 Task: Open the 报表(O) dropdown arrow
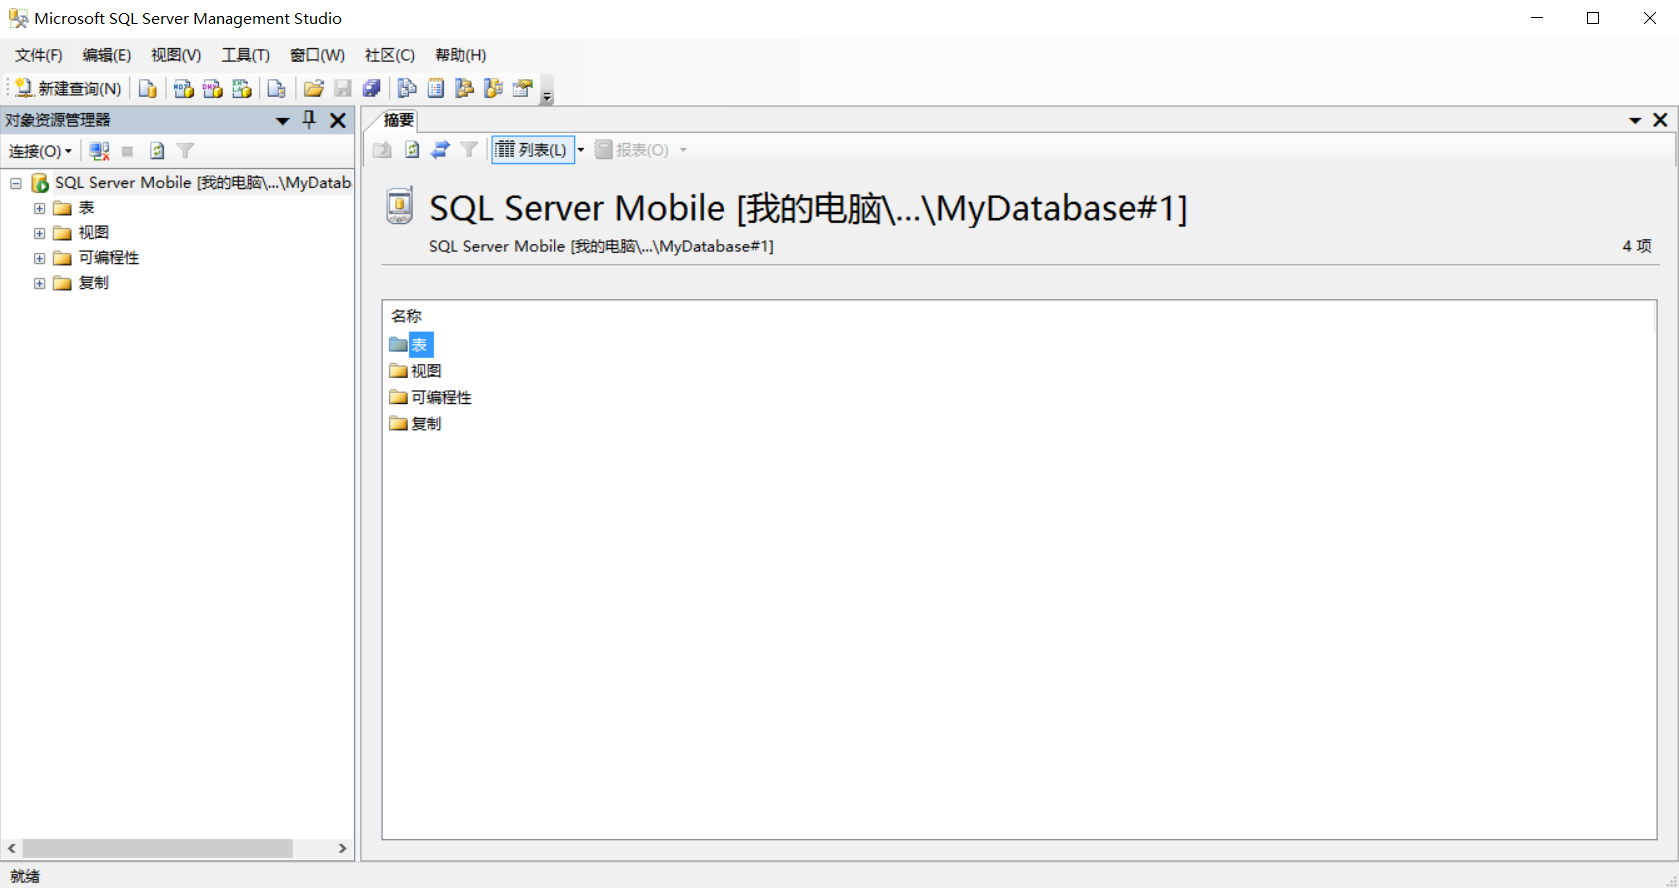[684, 150]
